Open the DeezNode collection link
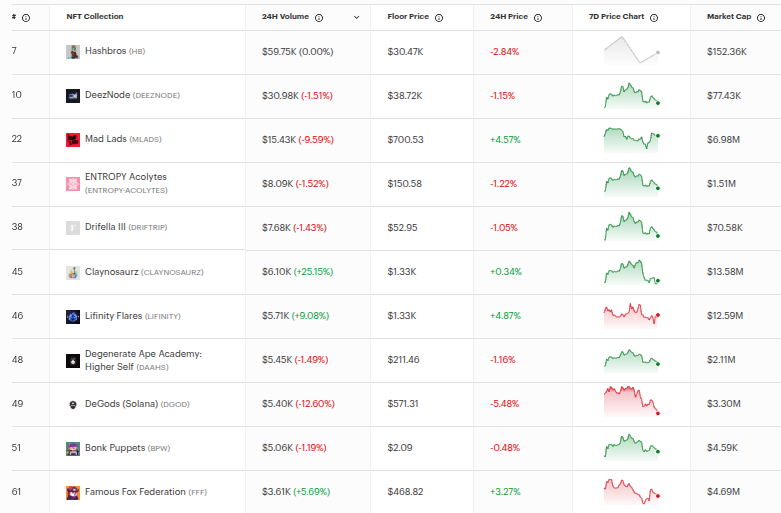The width and height of the screenshot is (781, 513). coord(132,95)
